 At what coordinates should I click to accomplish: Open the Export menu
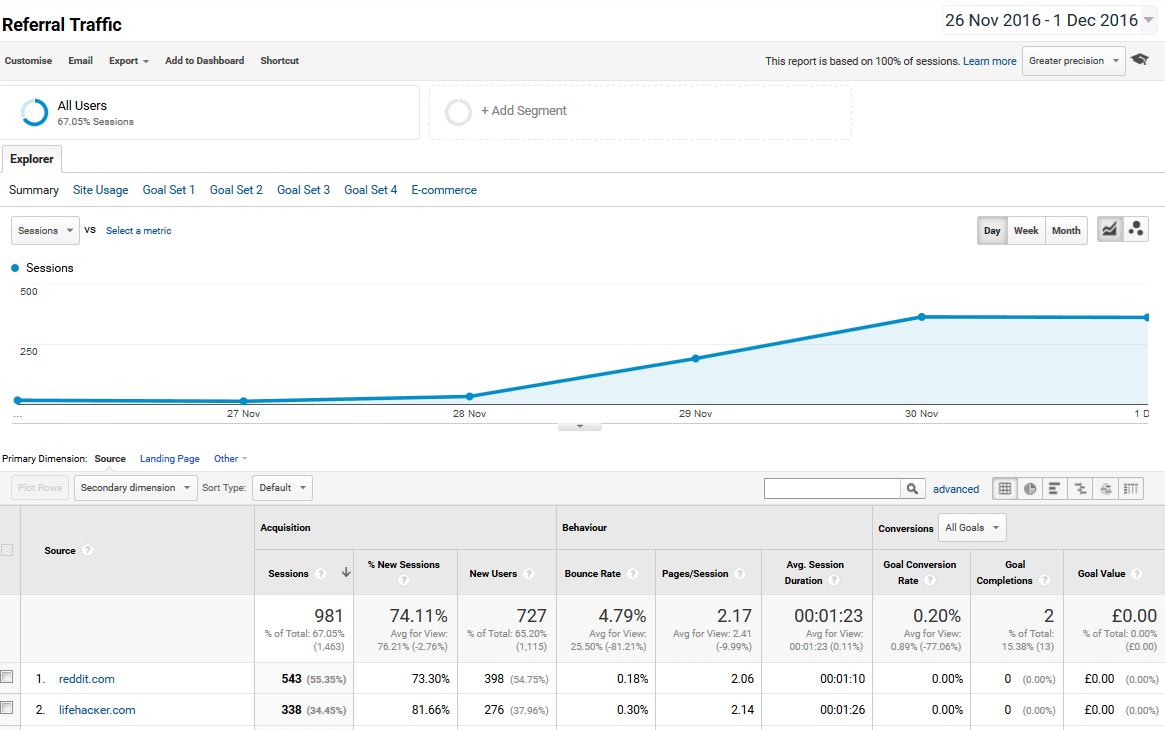coord(128,61)
